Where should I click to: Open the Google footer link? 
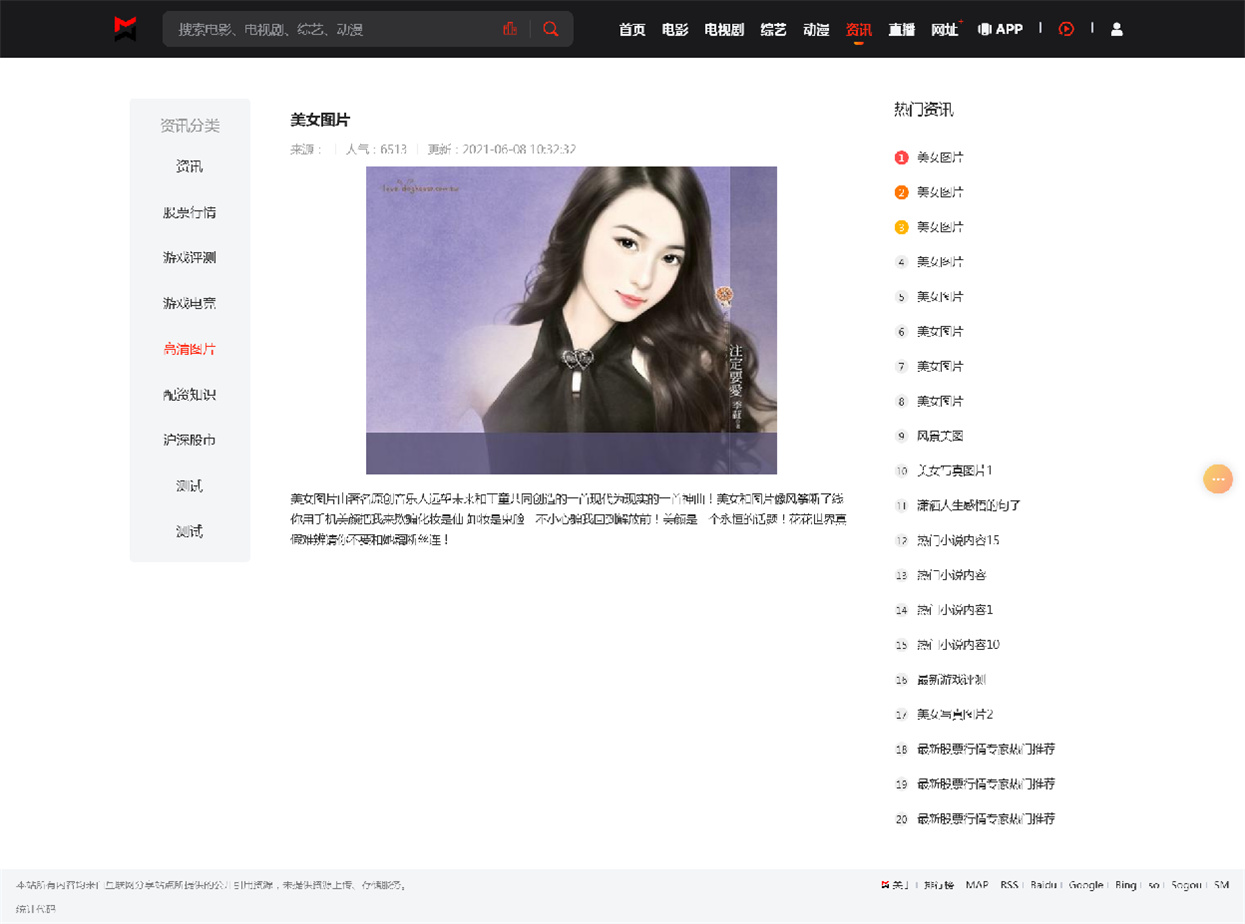[x=1086, y=885]
